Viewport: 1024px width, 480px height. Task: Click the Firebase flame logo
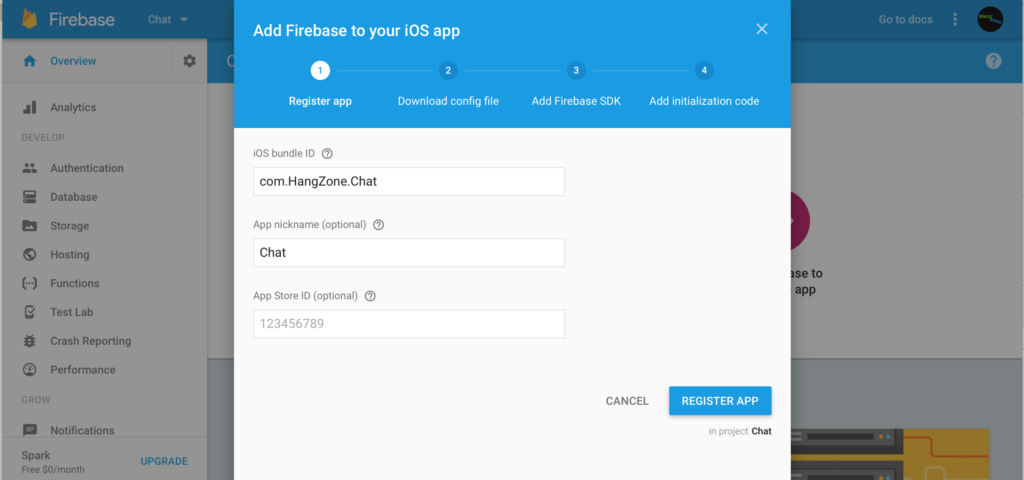point(29,19)
